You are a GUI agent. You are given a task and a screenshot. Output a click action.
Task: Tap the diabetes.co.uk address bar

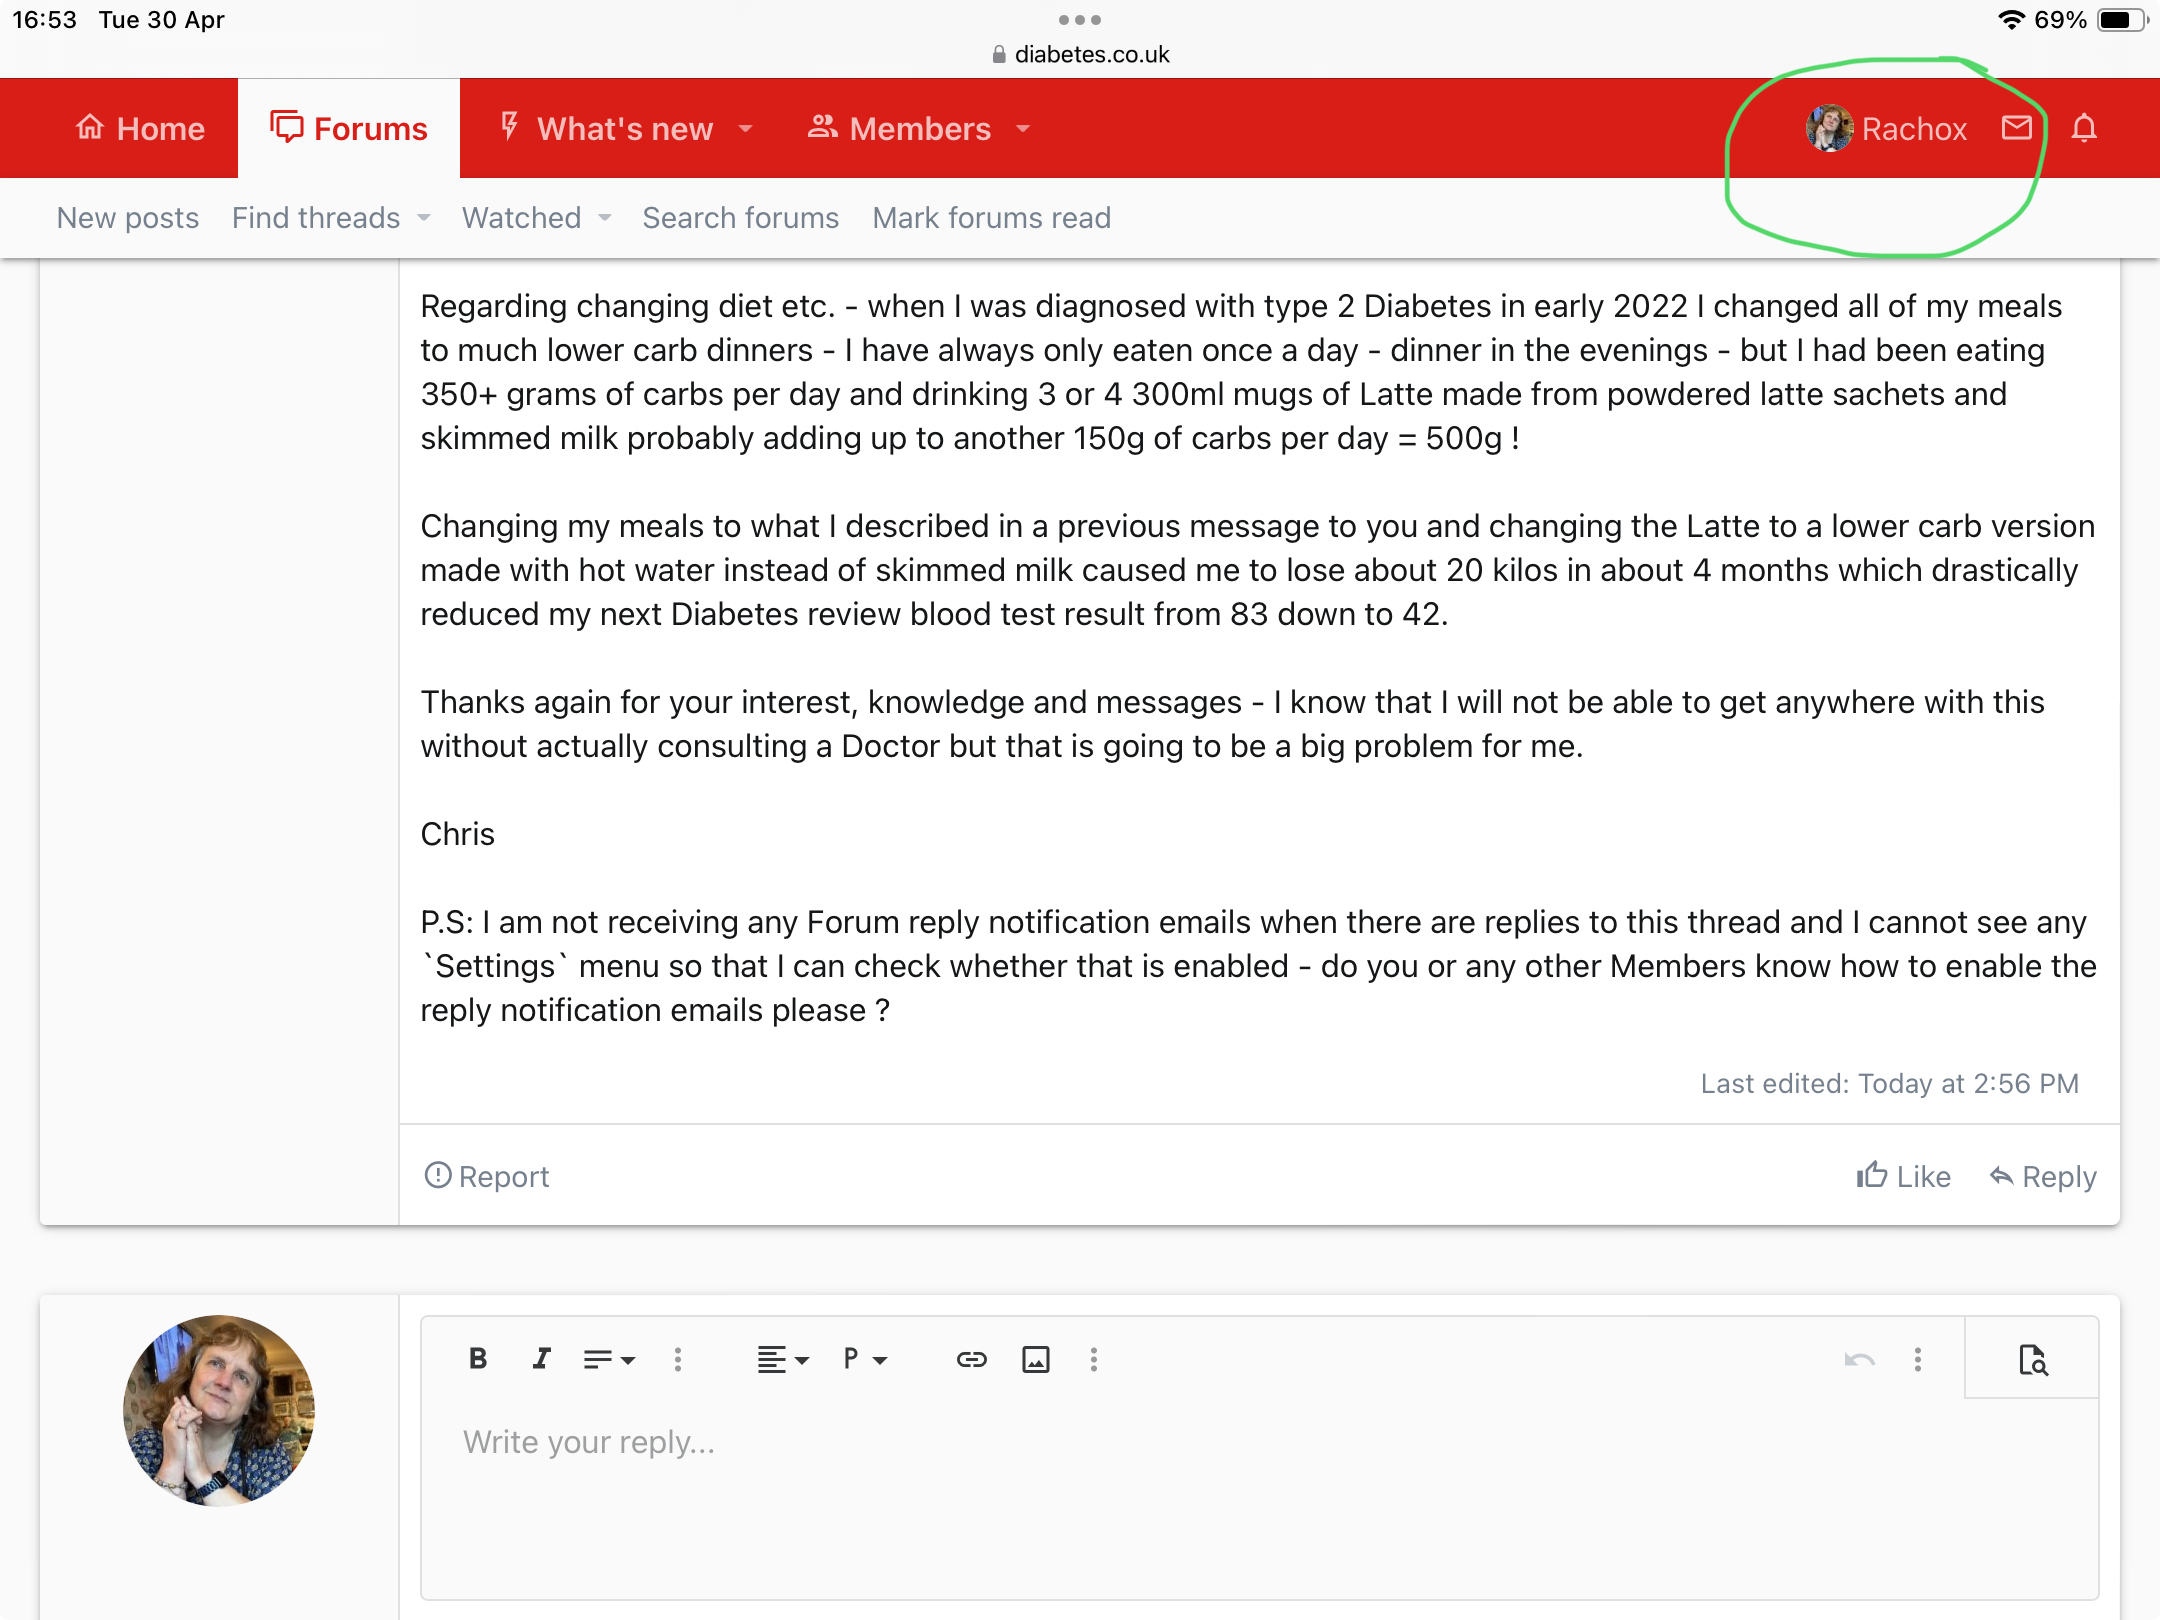pyautogui.click(x=1080, y=54)
